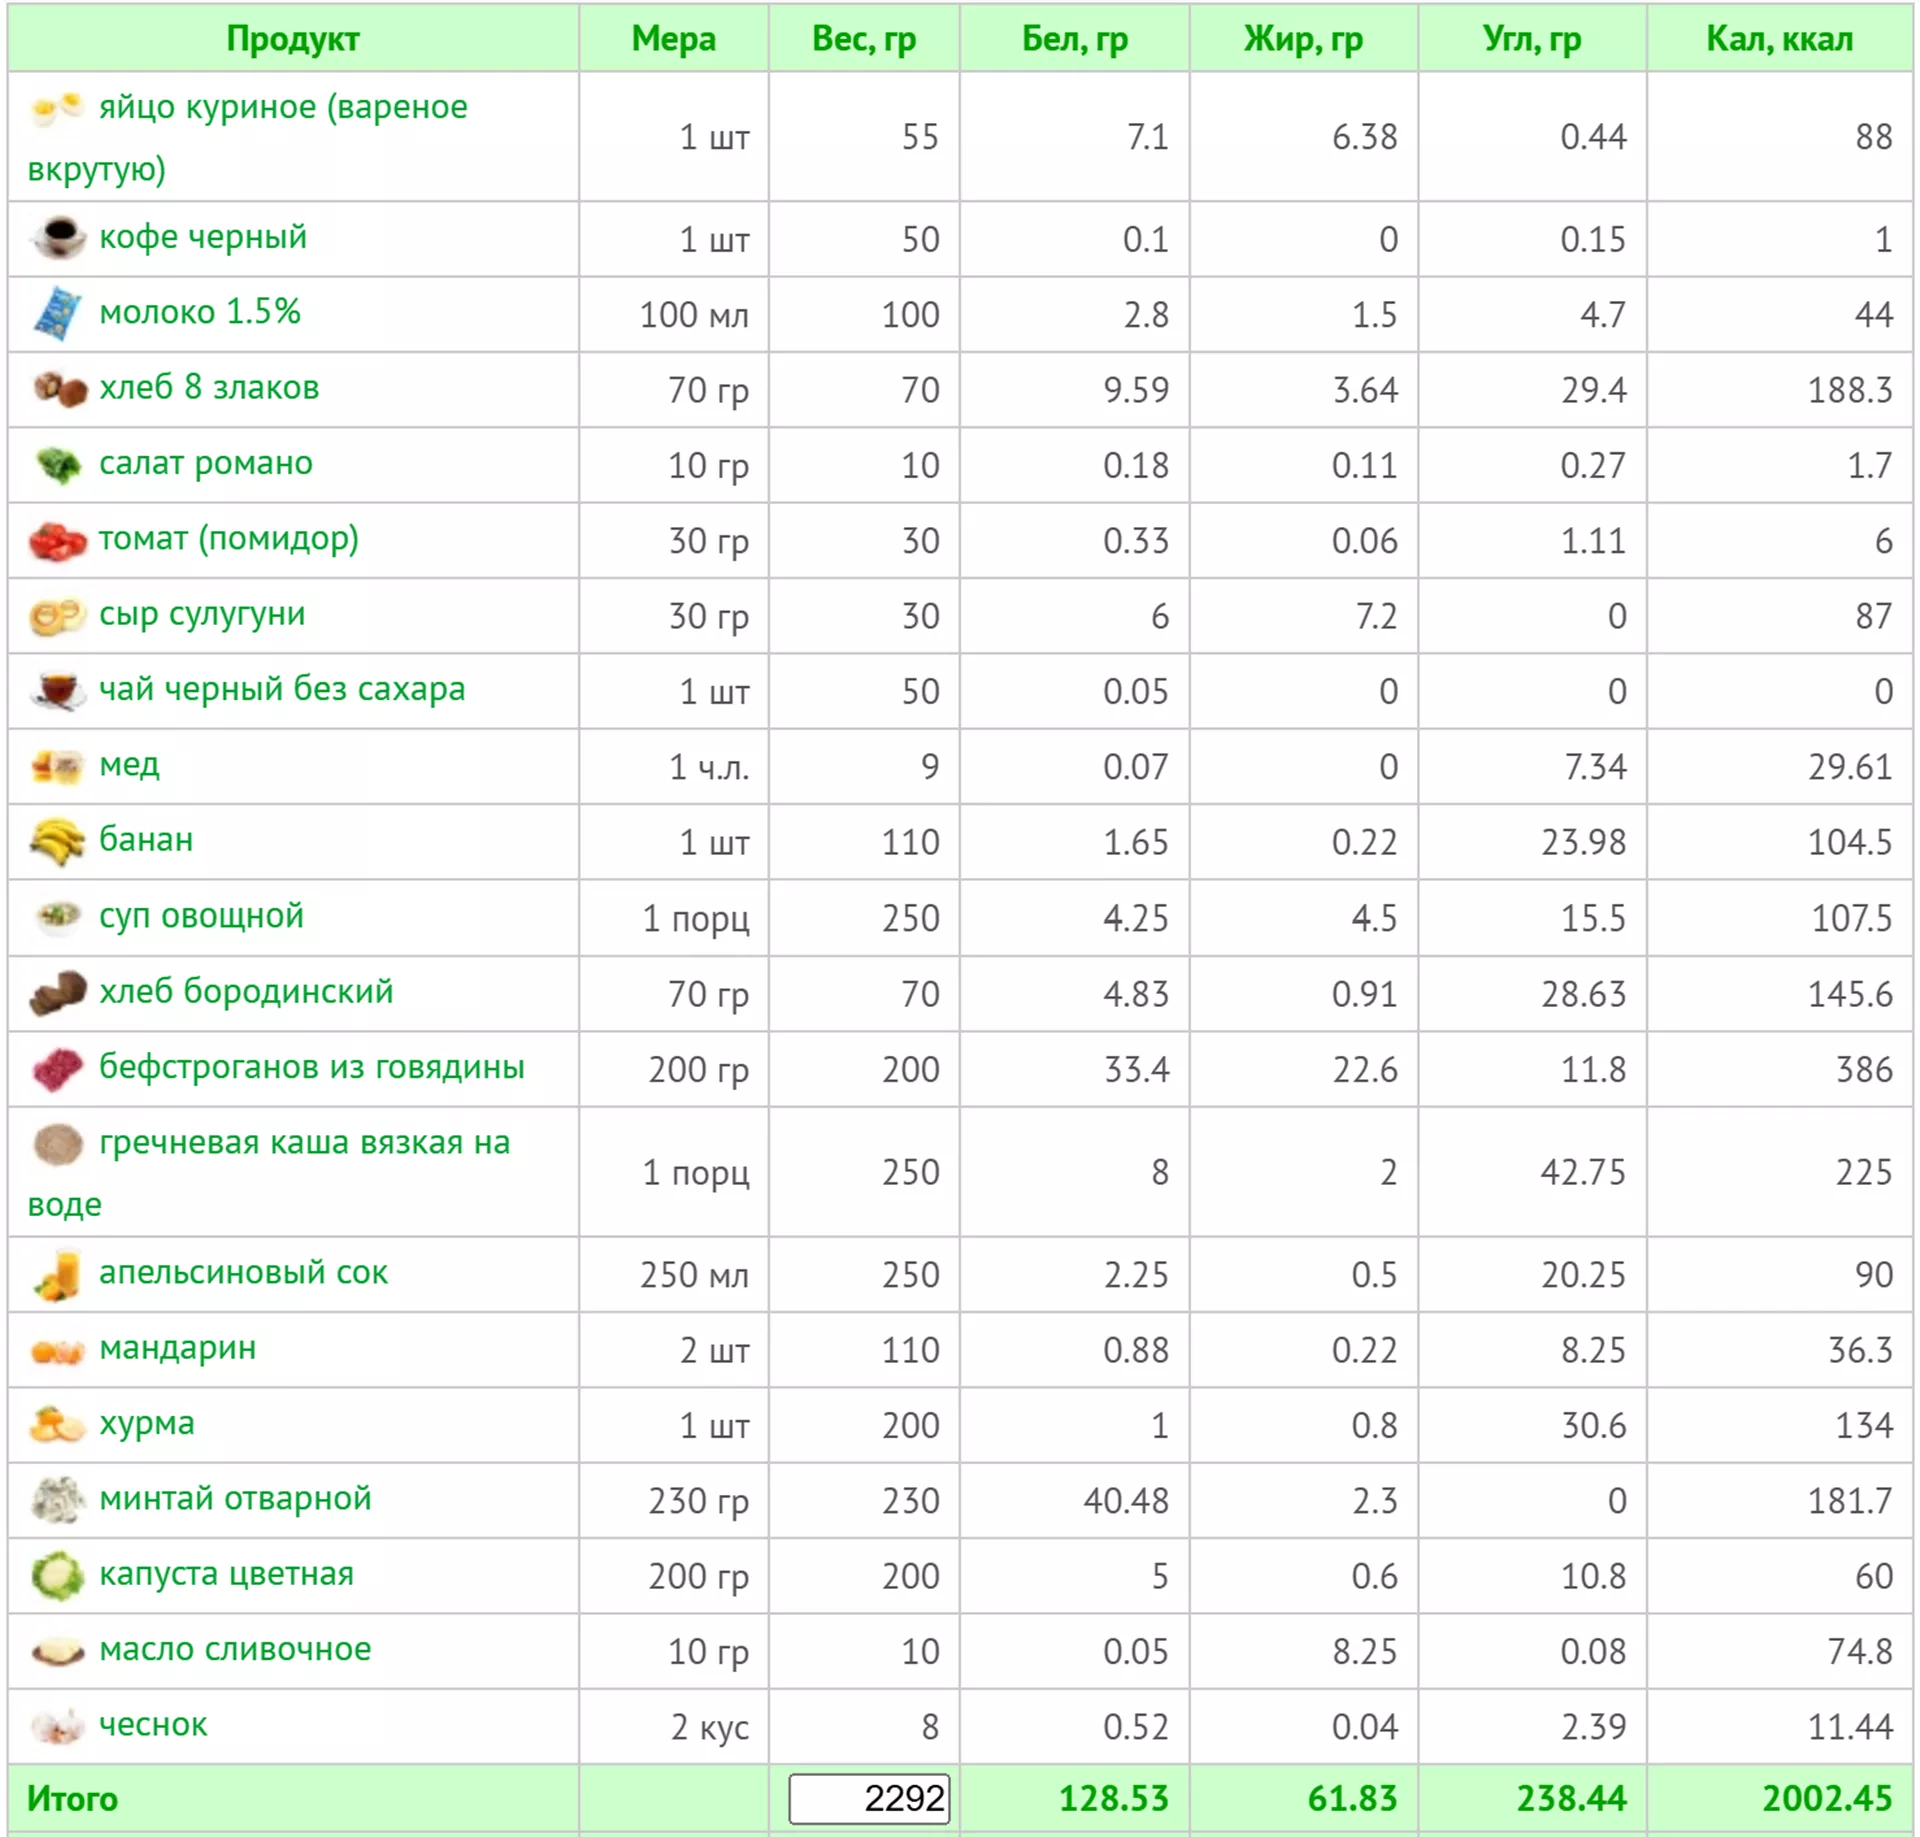The width and height of the screenshot is (1920, 1837).
Task: Click the 'Продукт' column header
Action: point(292,38)
